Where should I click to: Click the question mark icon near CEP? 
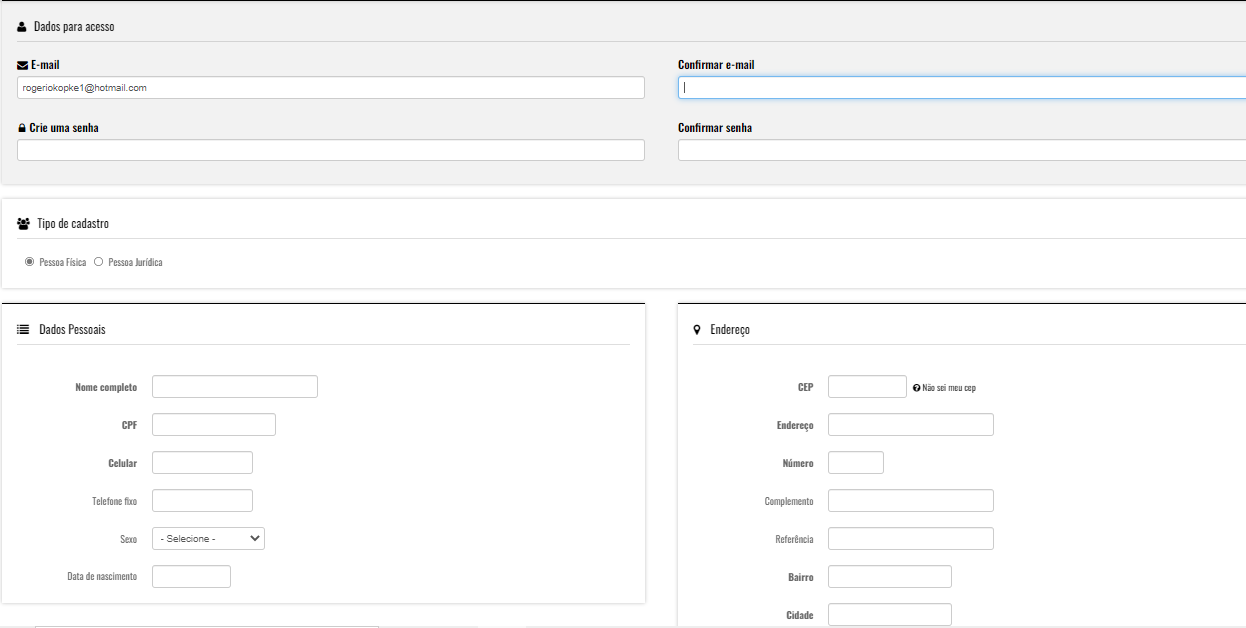(x=916, y=388)
